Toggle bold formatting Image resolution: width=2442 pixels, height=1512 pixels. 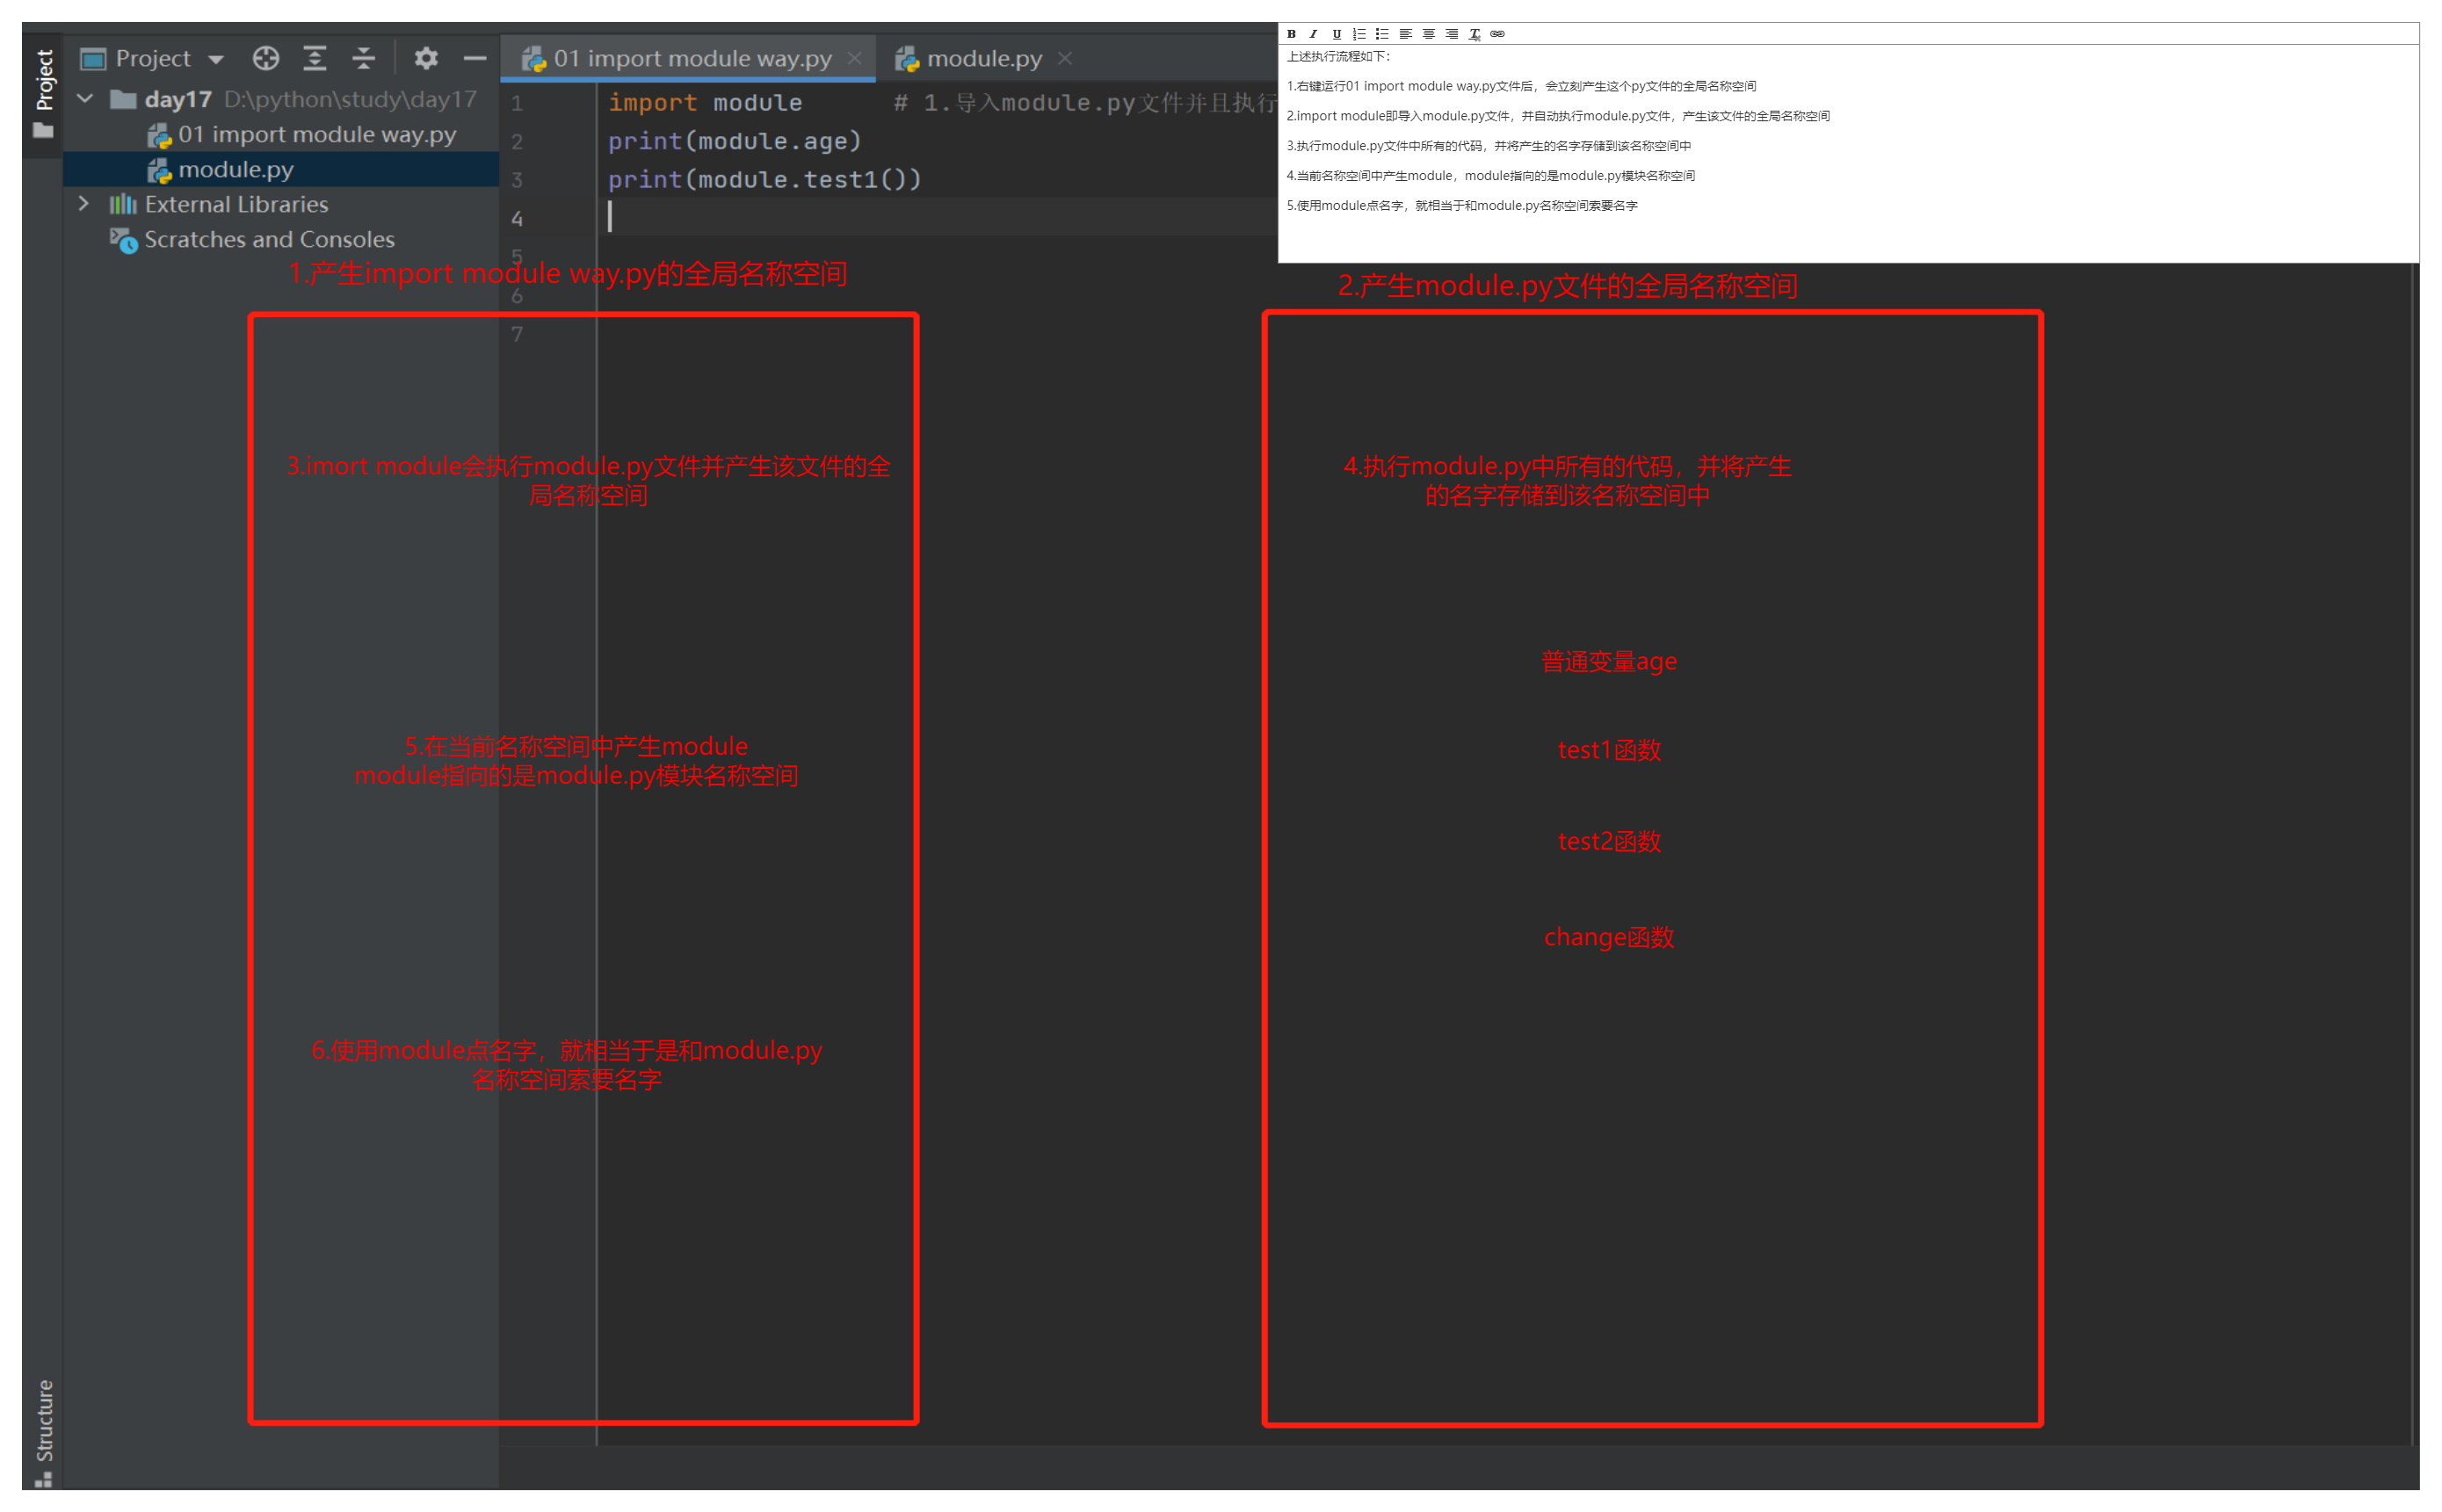[x=1291, y=34]
